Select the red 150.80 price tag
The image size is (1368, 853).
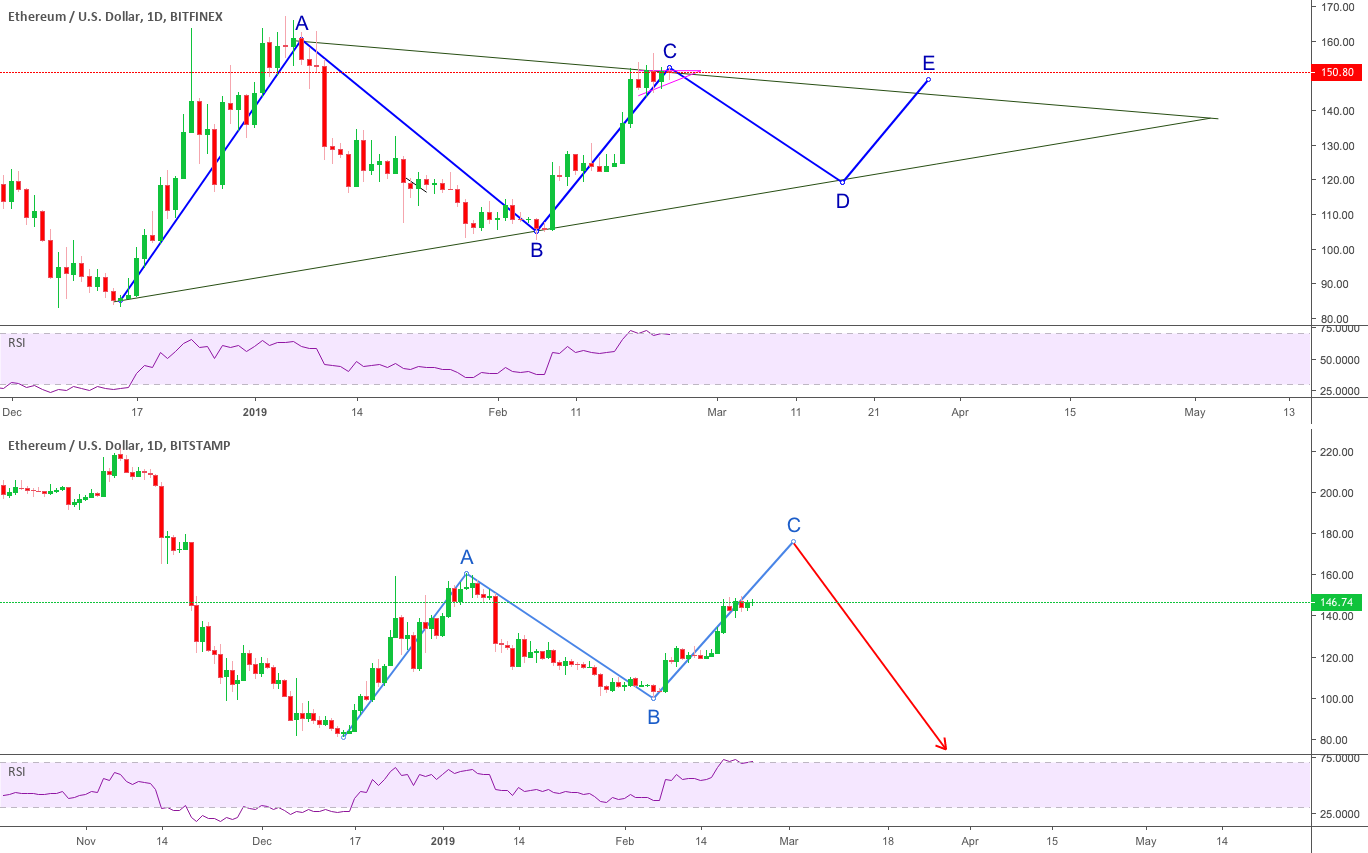click(1339, 72)
